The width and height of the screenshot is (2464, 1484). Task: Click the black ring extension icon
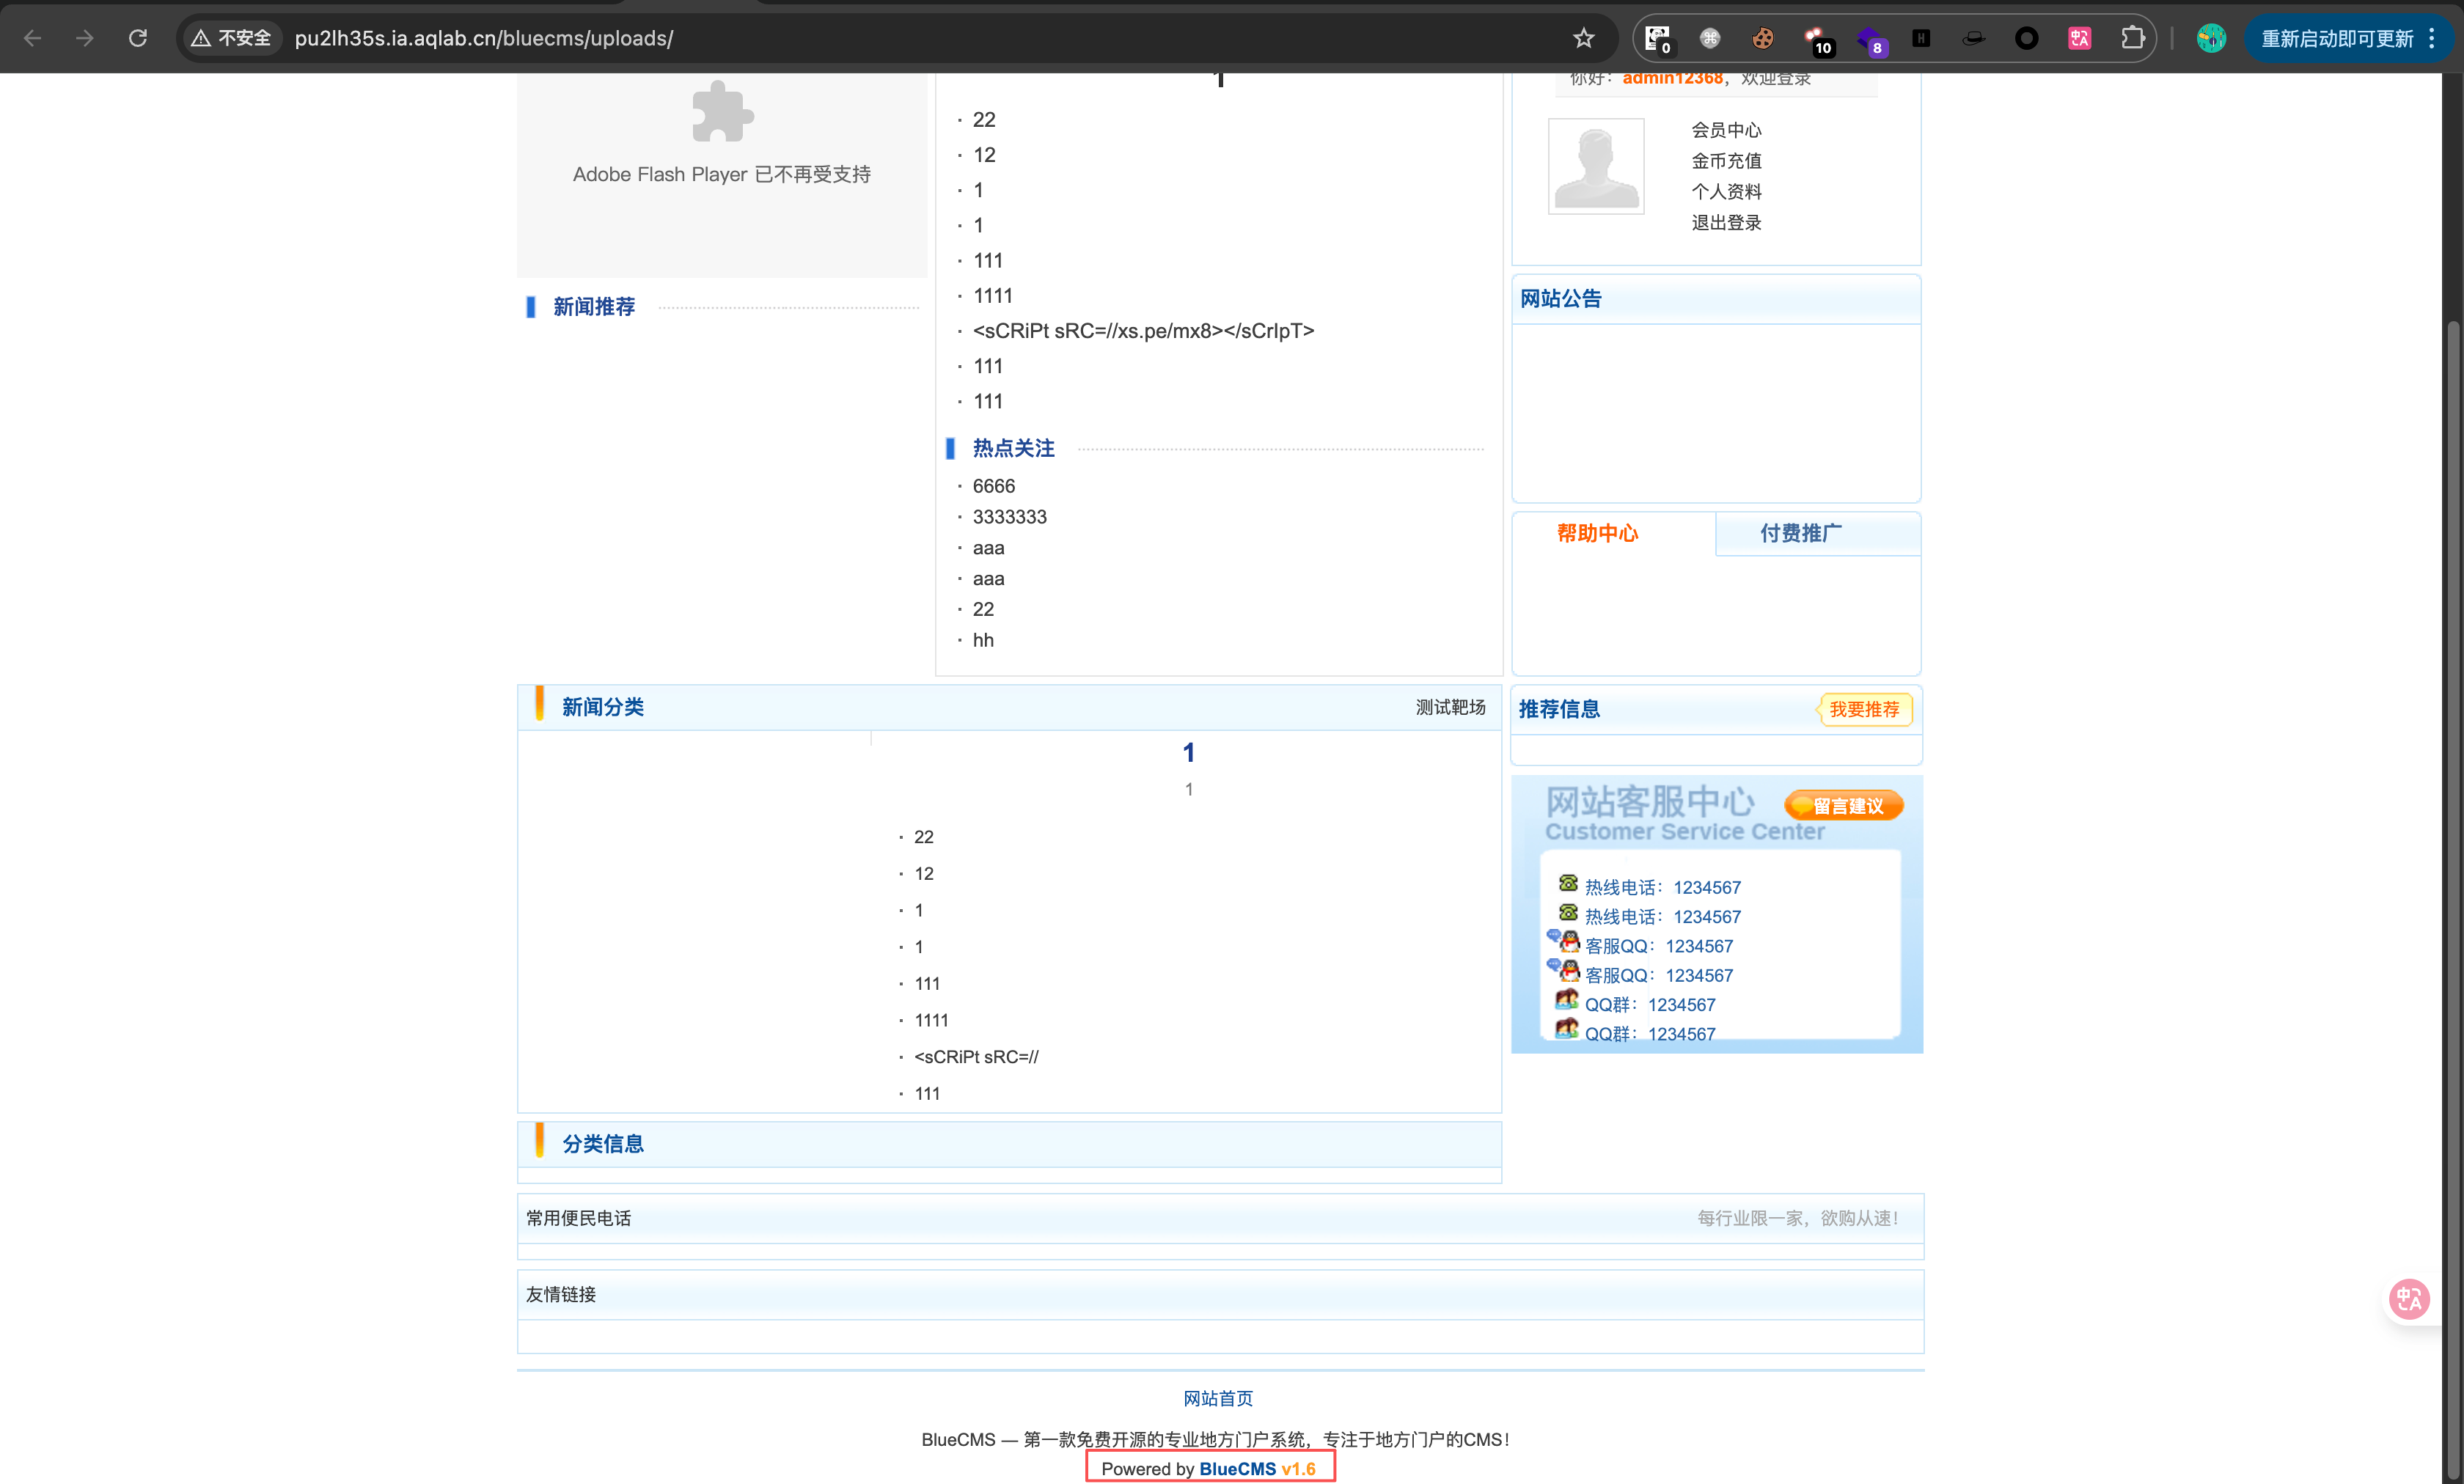click(x=2027, y=38)
